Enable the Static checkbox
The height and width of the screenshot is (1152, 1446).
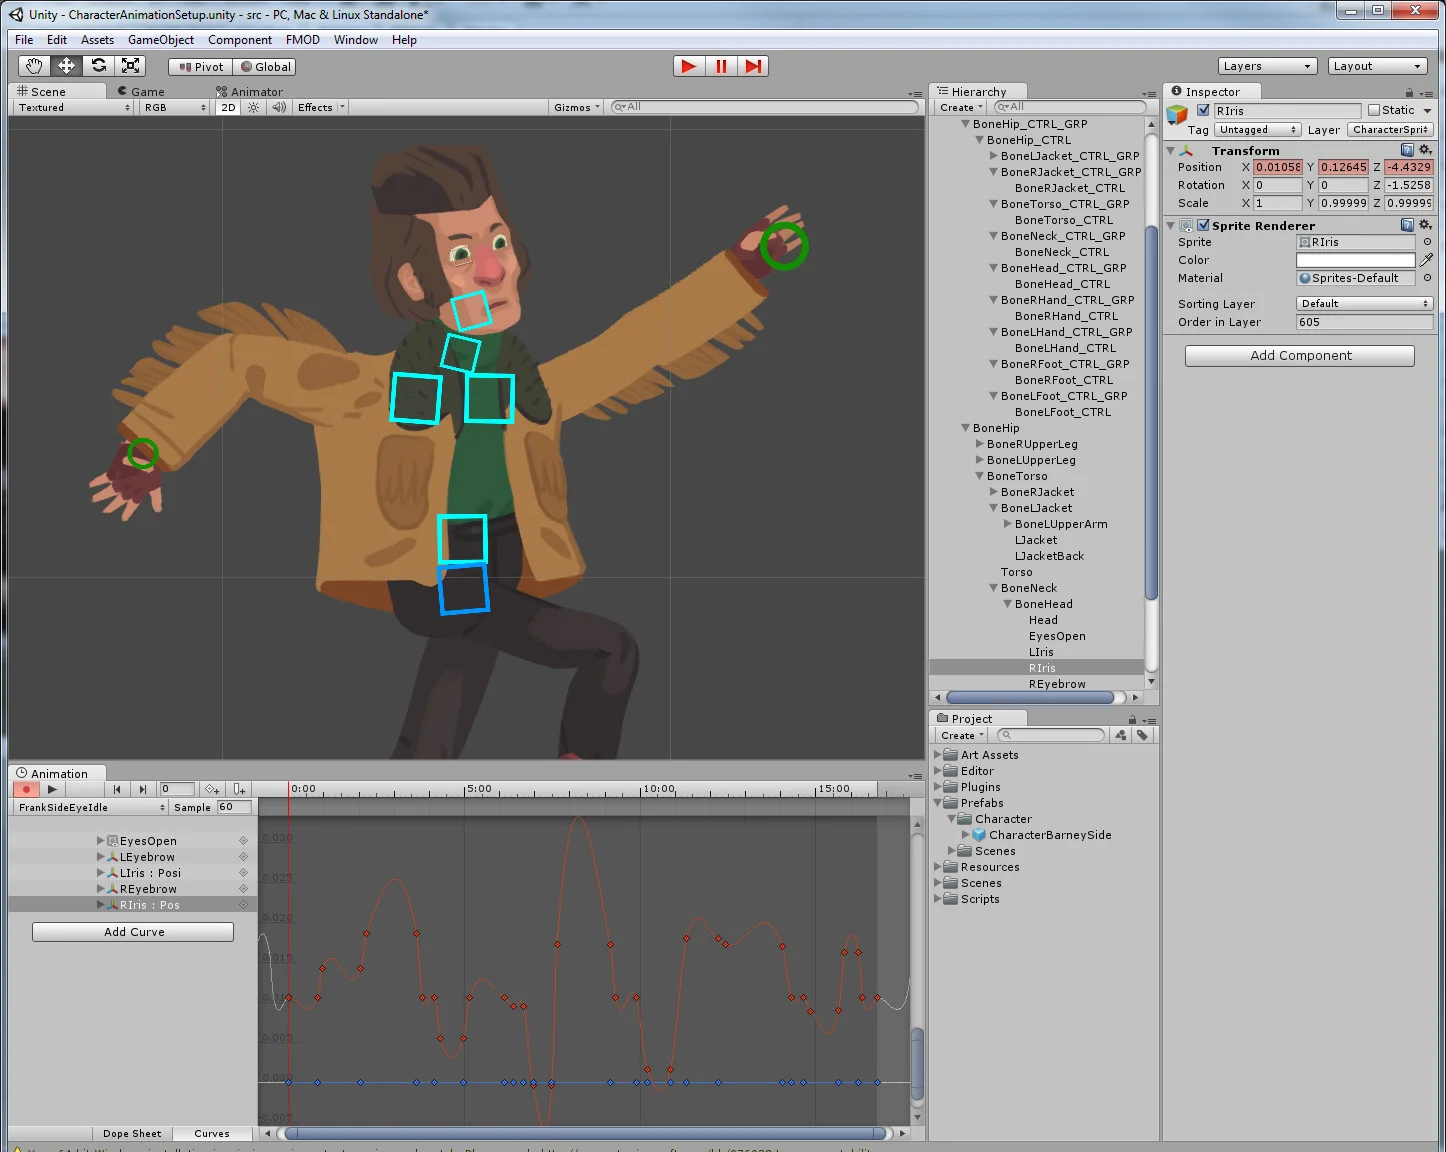coord(1374,110)
